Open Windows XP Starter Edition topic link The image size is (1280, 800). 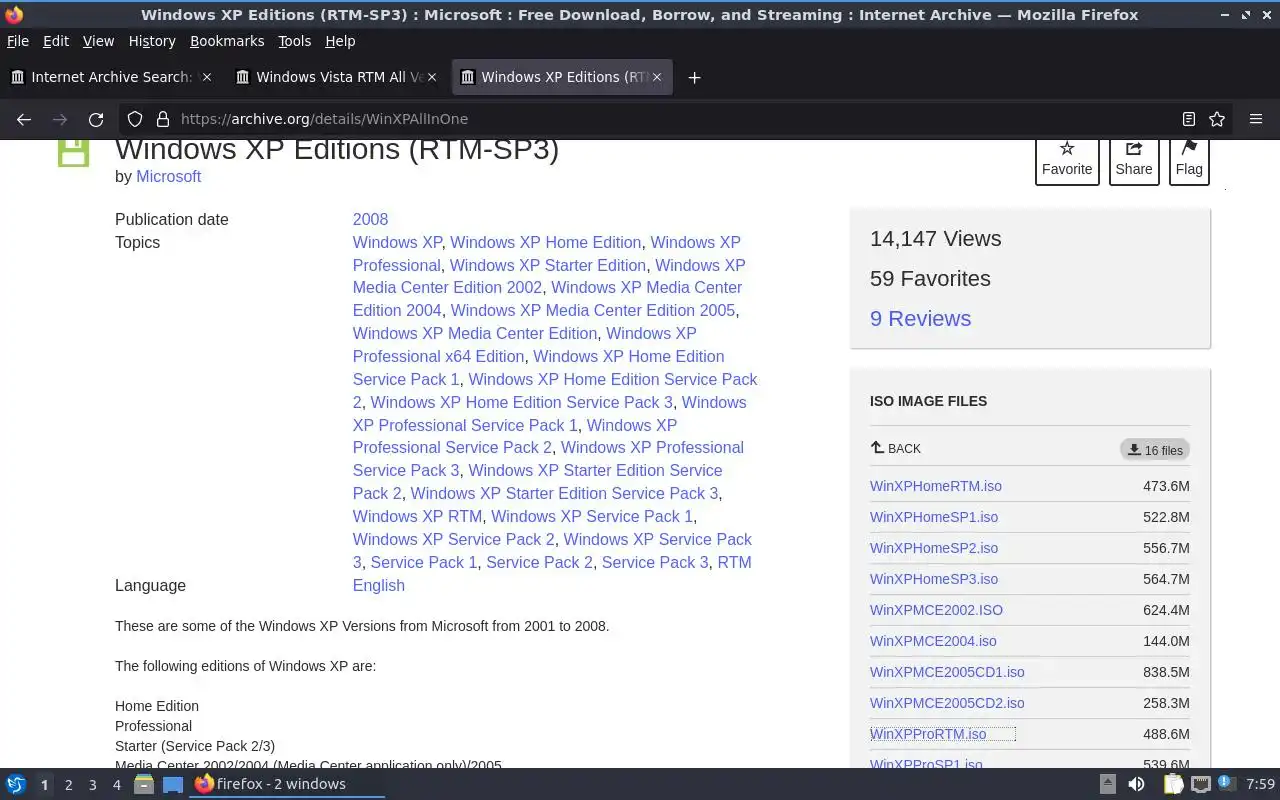click(x=548, y=265)
